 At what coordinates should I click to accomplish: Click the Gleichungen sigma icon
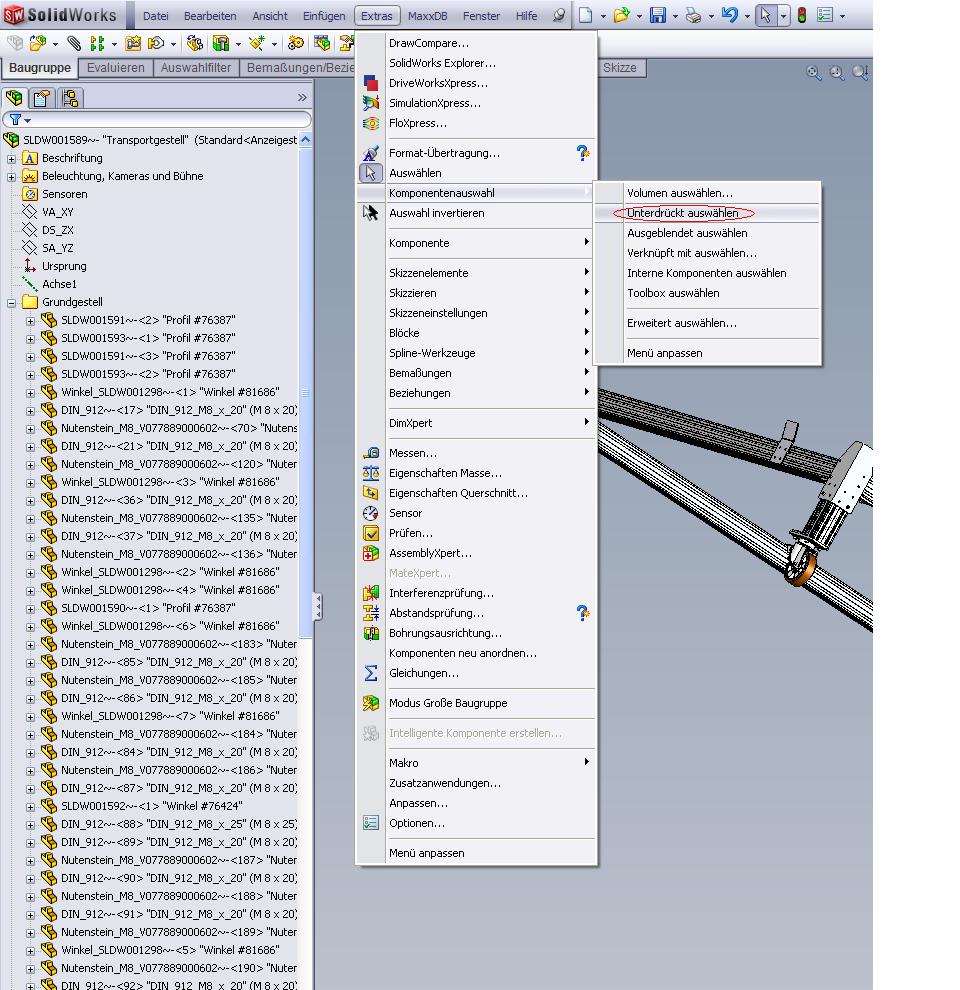point(371,673)
